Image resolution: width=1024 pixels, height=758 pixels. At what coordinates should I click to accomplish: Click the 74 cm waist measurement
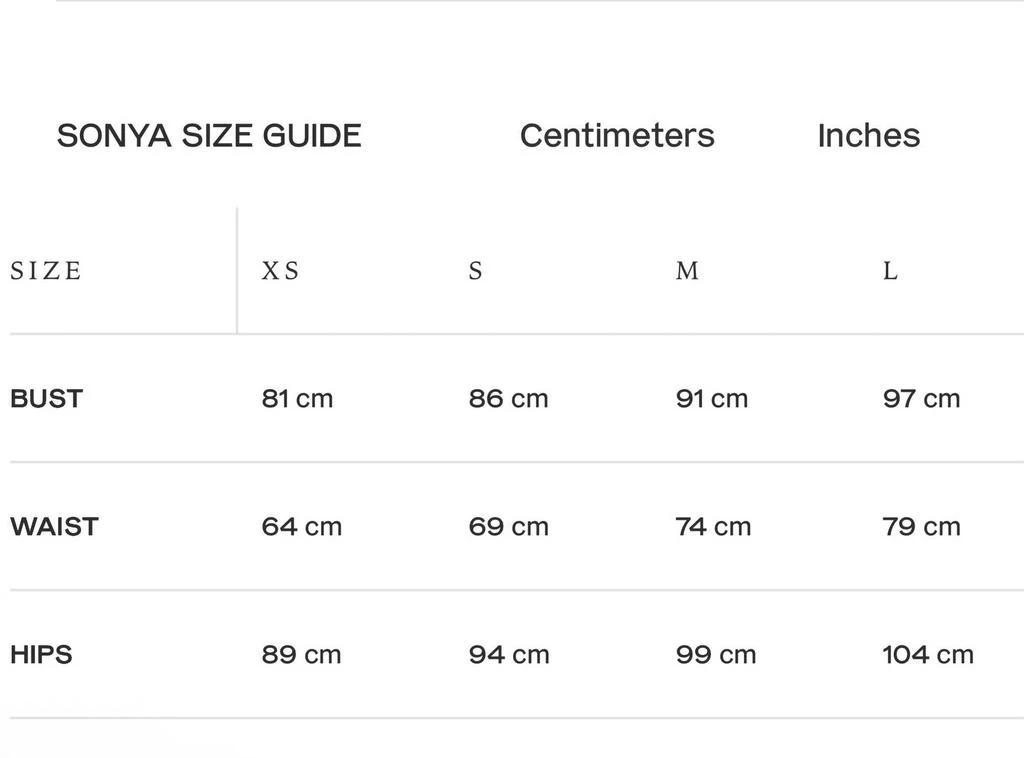(x=713, y=527)
